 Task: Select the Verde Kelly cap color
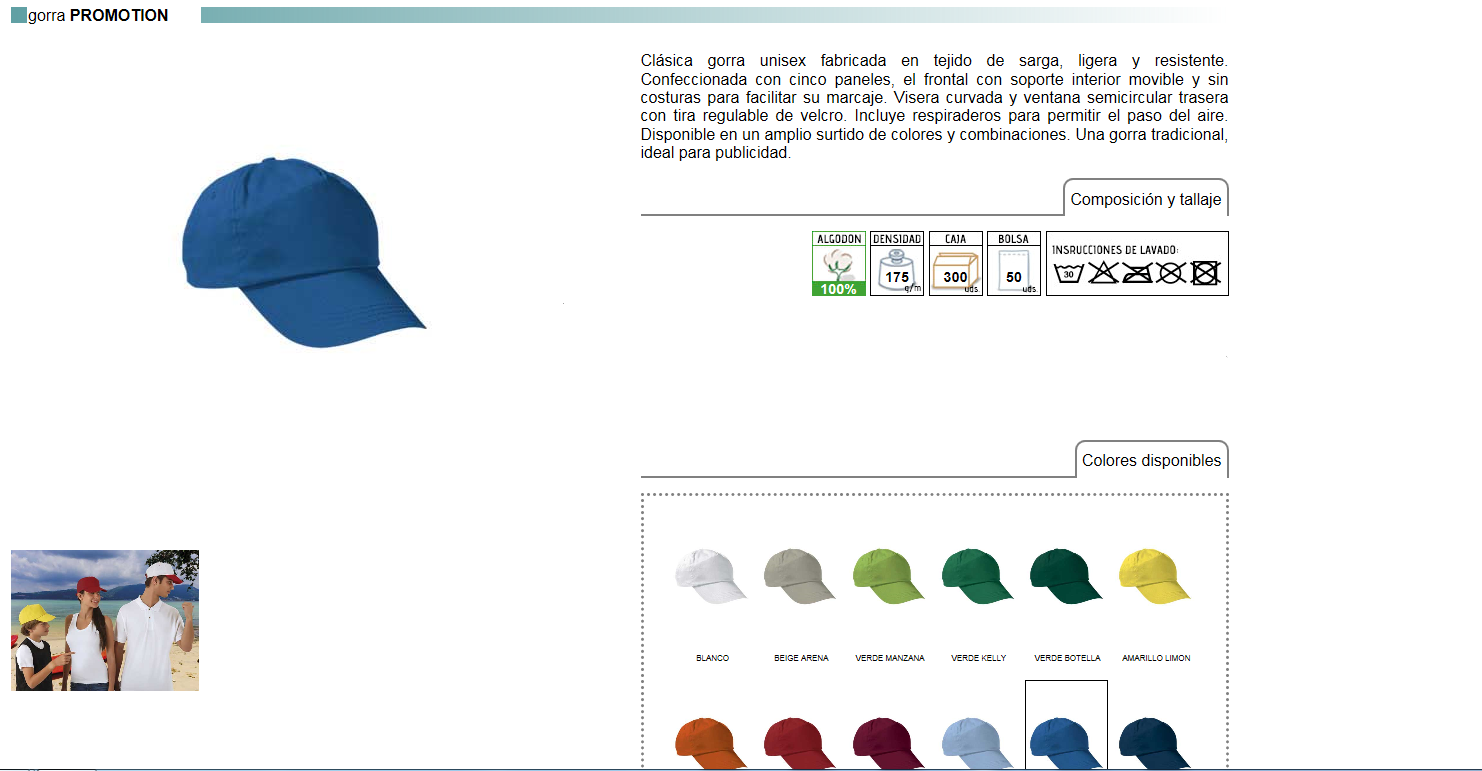(978, 577)
